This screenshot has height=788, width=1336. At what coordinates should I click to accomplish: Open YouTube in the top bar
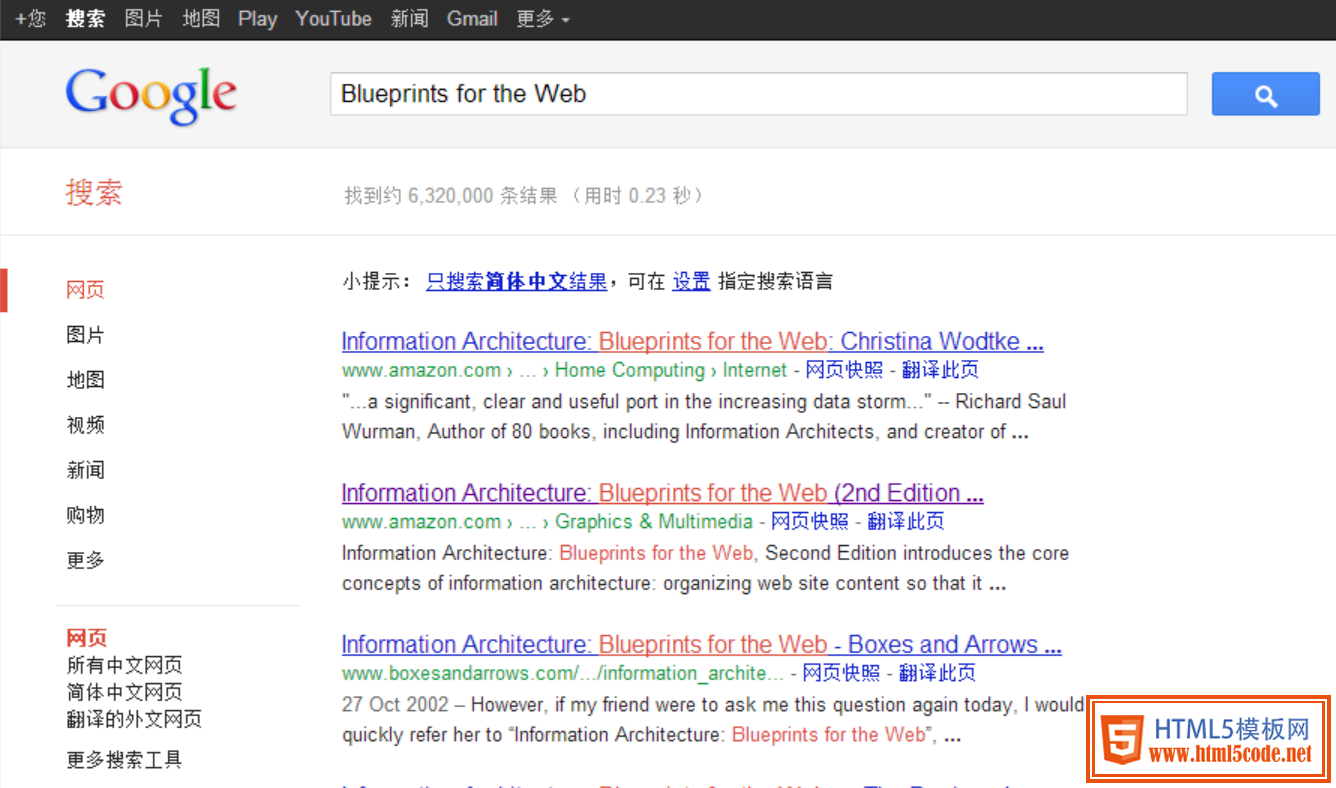(333, 19)
